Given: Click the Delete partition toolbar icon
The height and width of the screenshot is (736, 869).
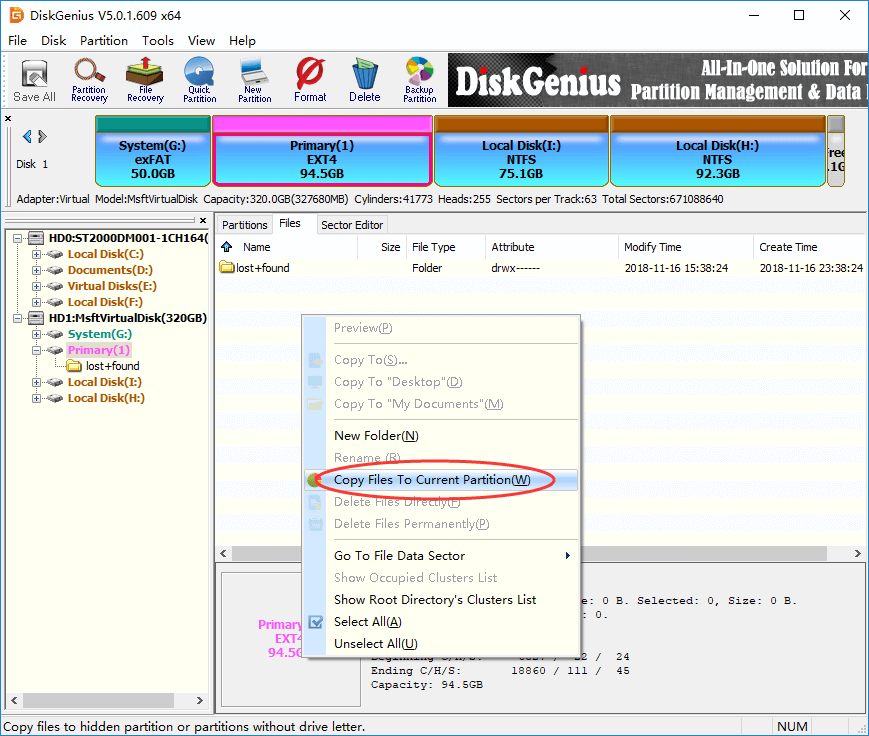Looking at the screenshot, I should (x=365, y=80).
